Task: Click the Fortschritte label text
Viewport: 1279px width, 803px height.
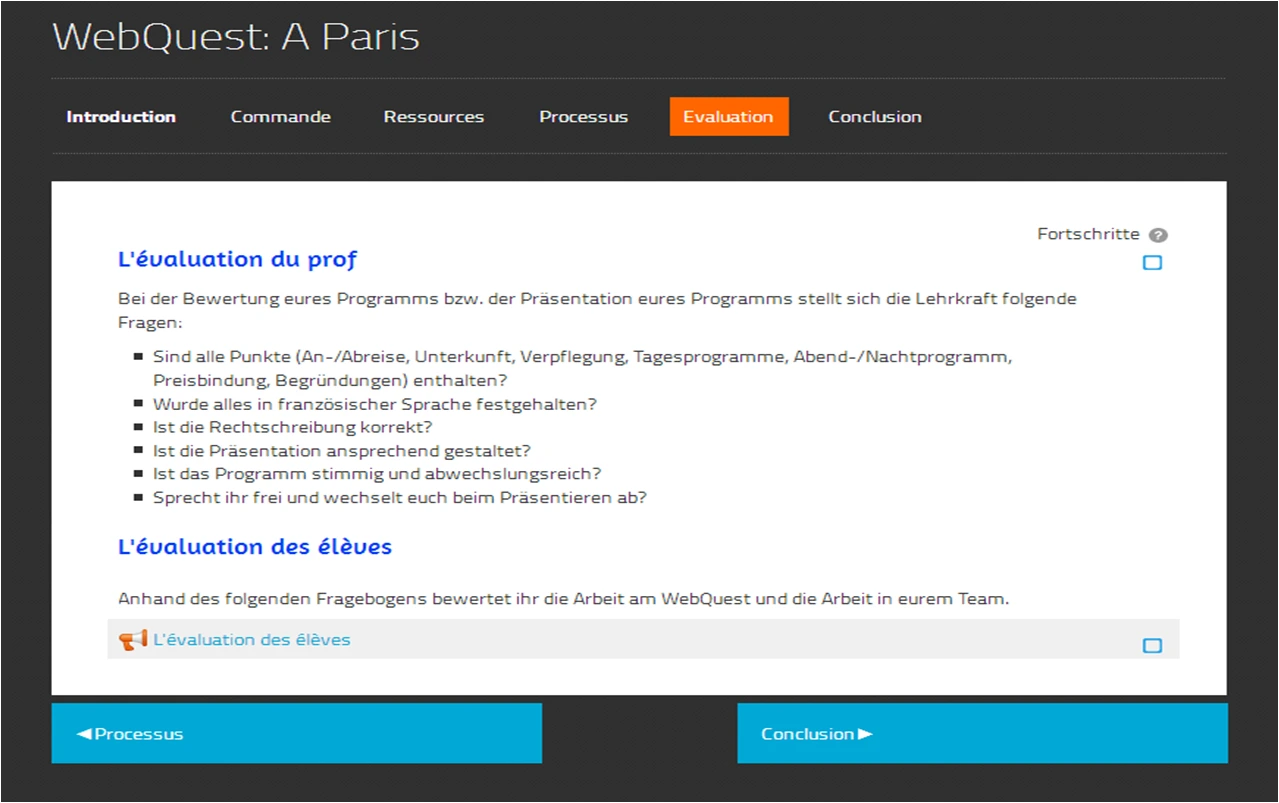Action: (x=1088, y=234)
